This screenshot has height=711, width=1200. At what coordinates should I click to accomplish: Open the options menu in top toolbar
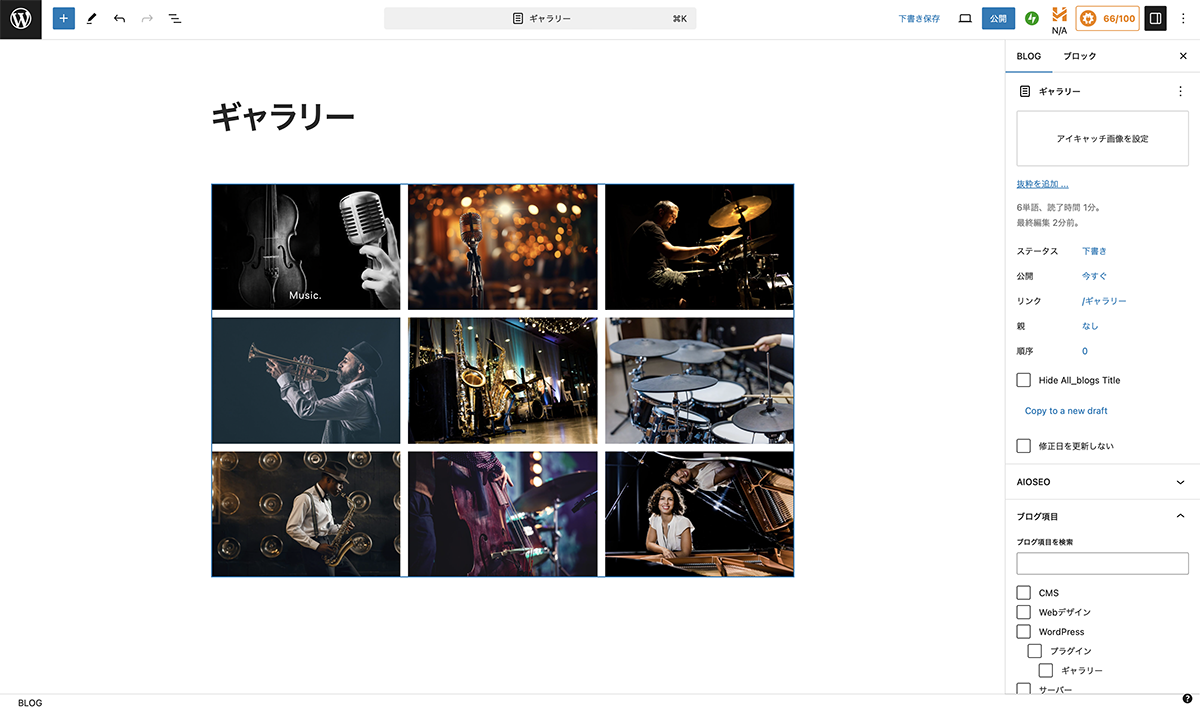pos(1183,18)
